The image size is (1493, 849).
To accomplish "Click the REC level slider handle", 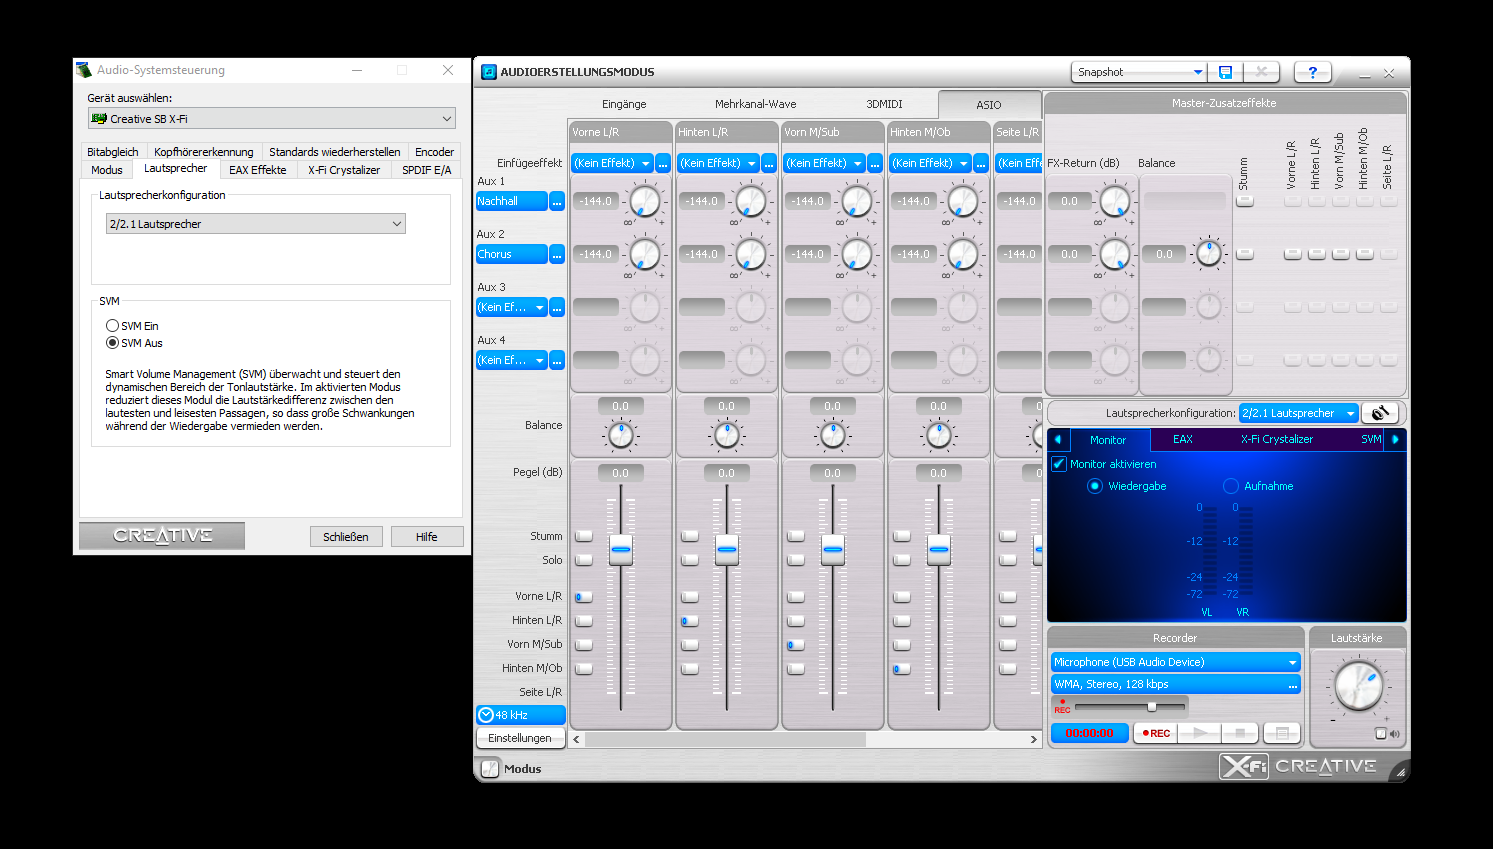I will tap(1152, 706).
